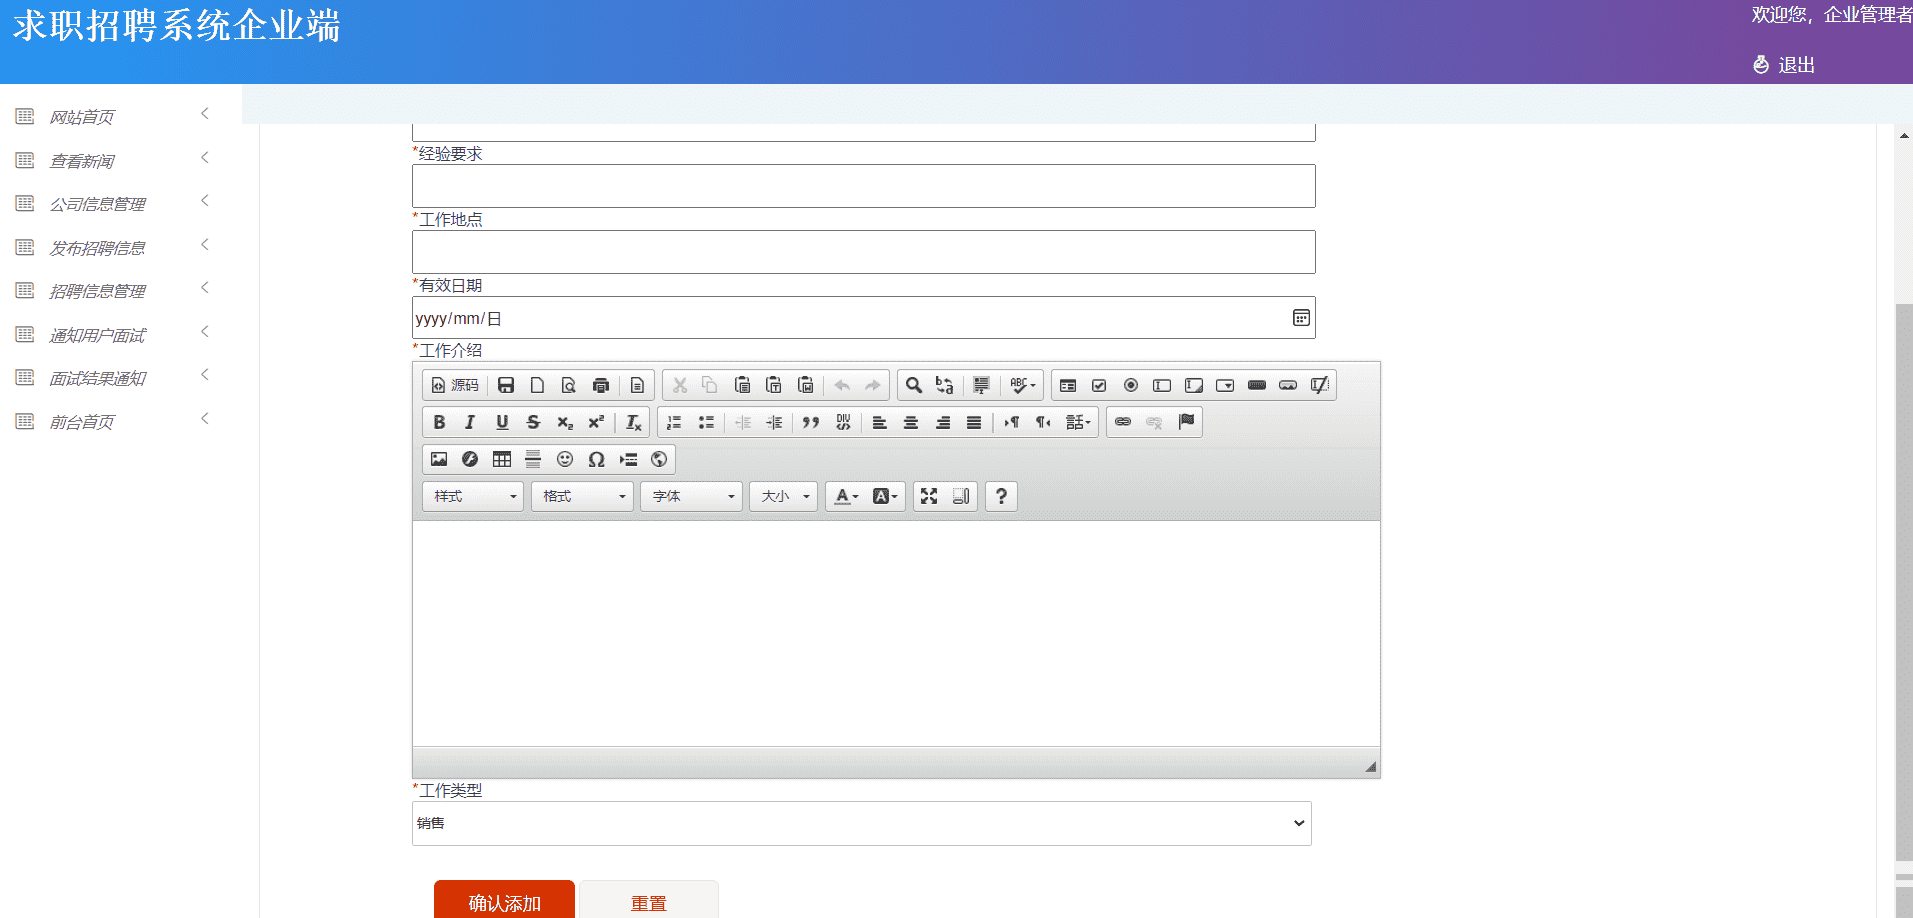The height and width of the screenshot is (918, 1913).
Task: Click Paste as plain text icon
Action: 774,385
